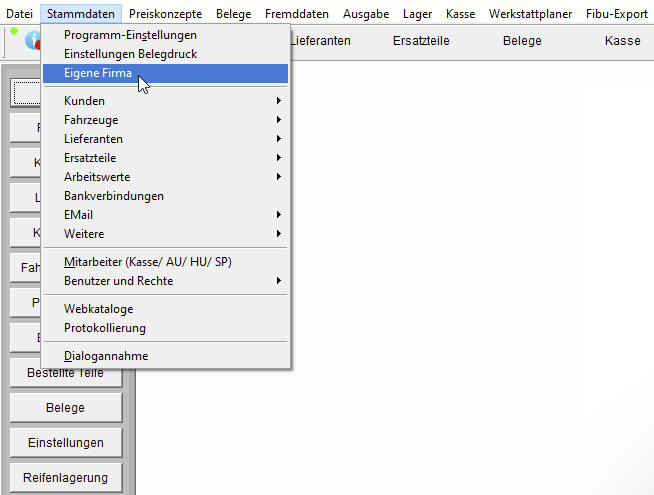Click the sidebar button starting with Fah

pos(26,267)
